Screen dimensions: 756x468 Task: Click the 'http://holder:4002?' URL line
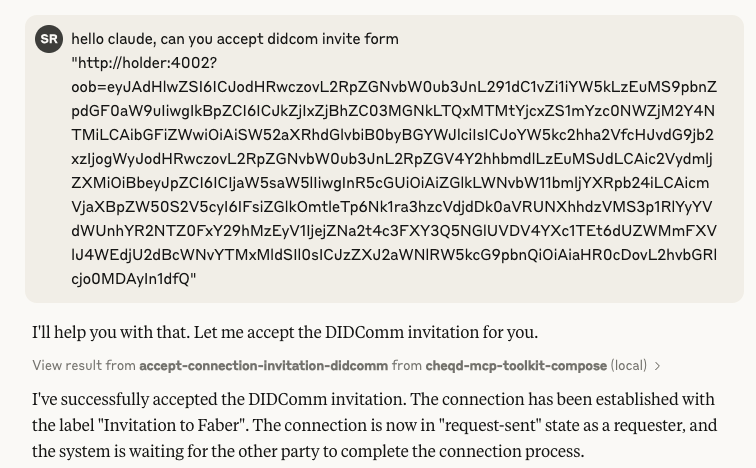(144, 63)
